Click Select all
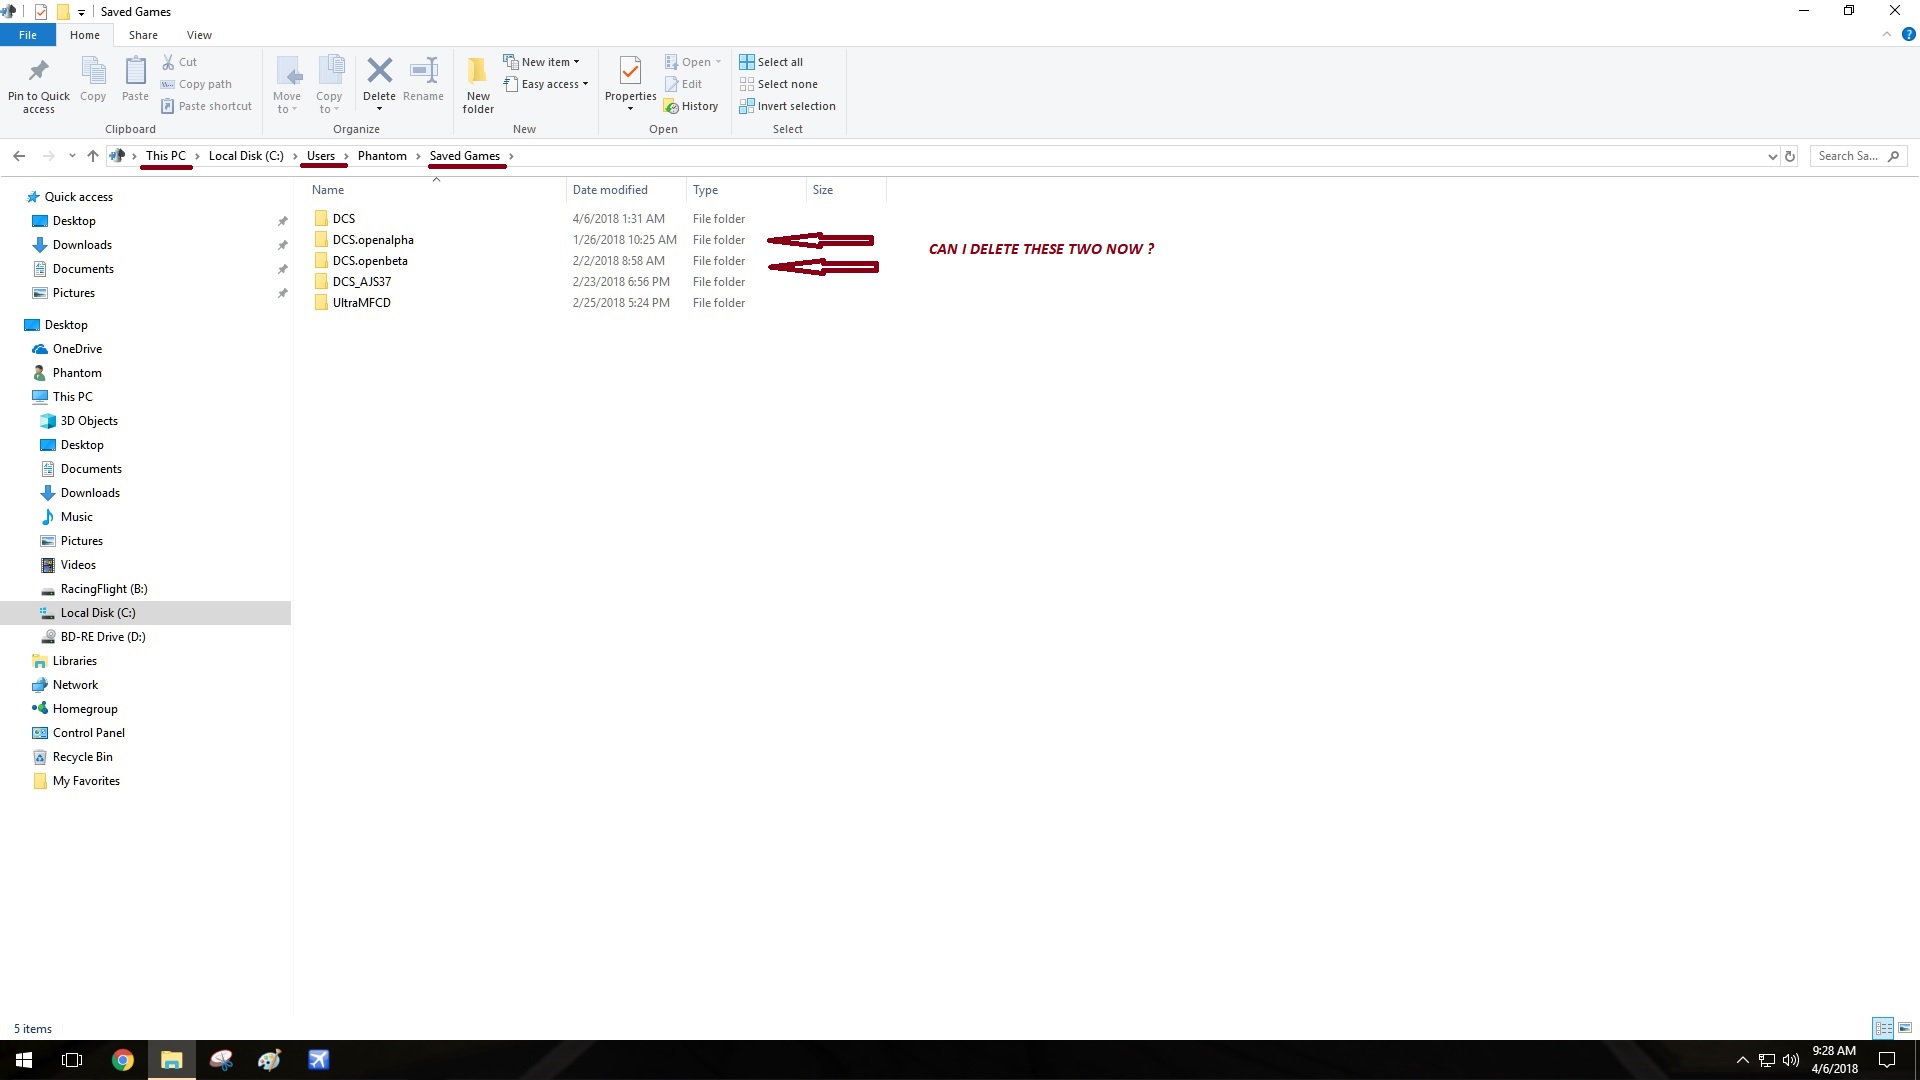Screen dimensions: 1920x1080 771,62
